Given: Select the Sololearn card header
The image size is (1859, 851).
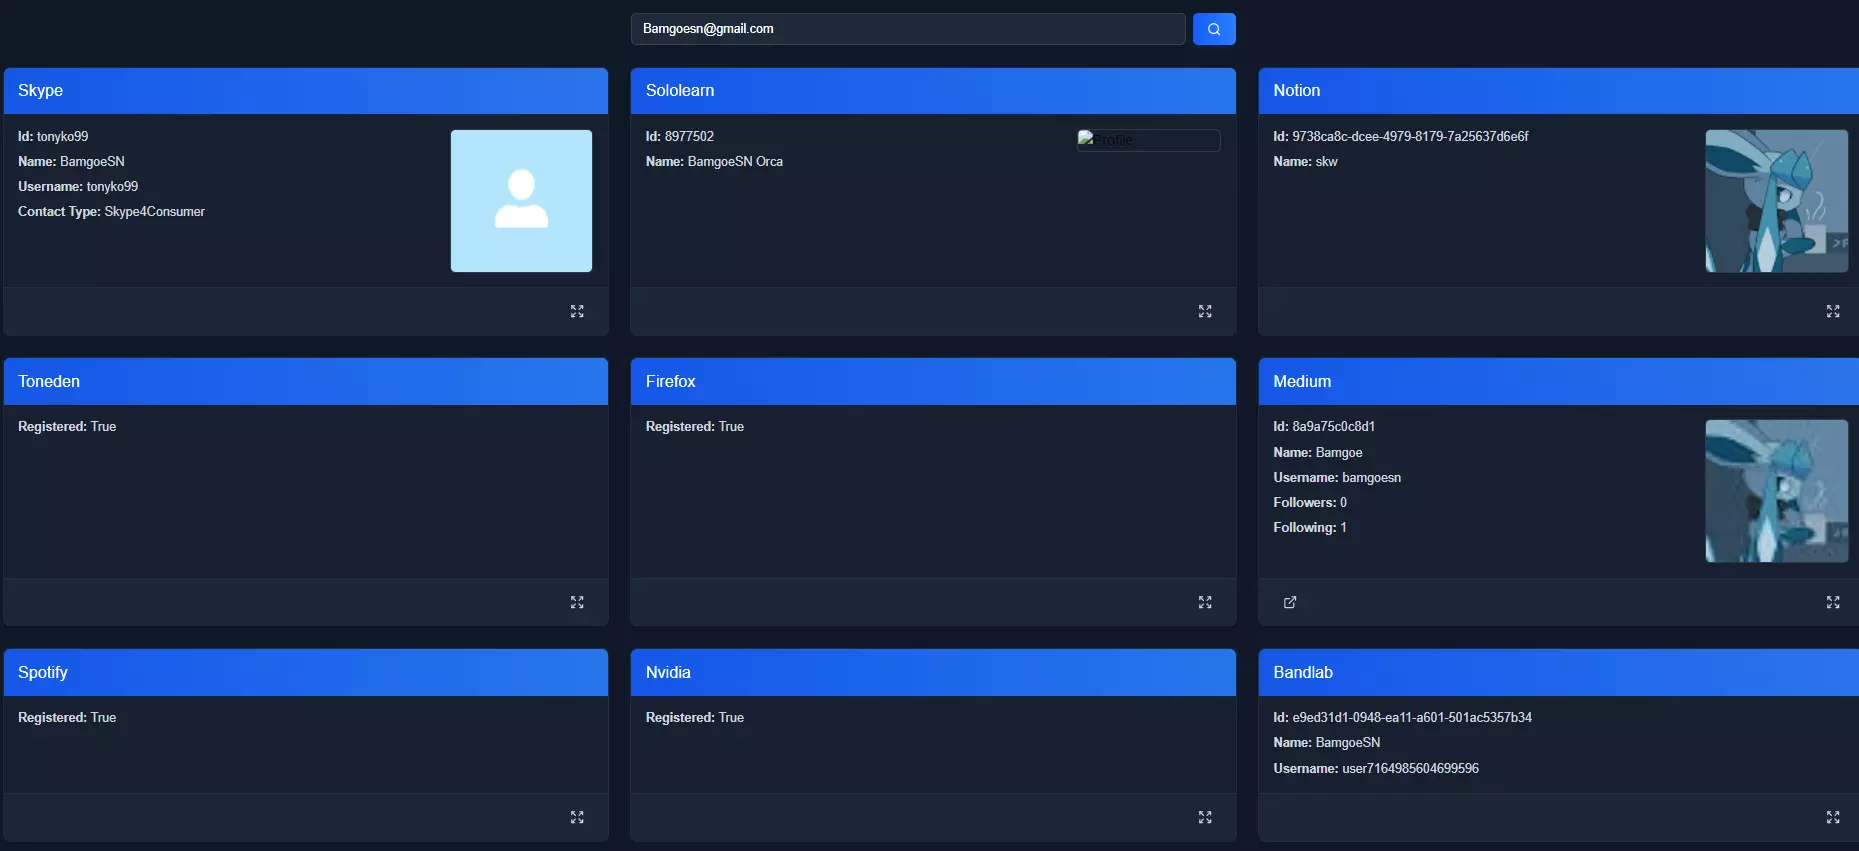Looking at the screenshot, I should (933, 91).
